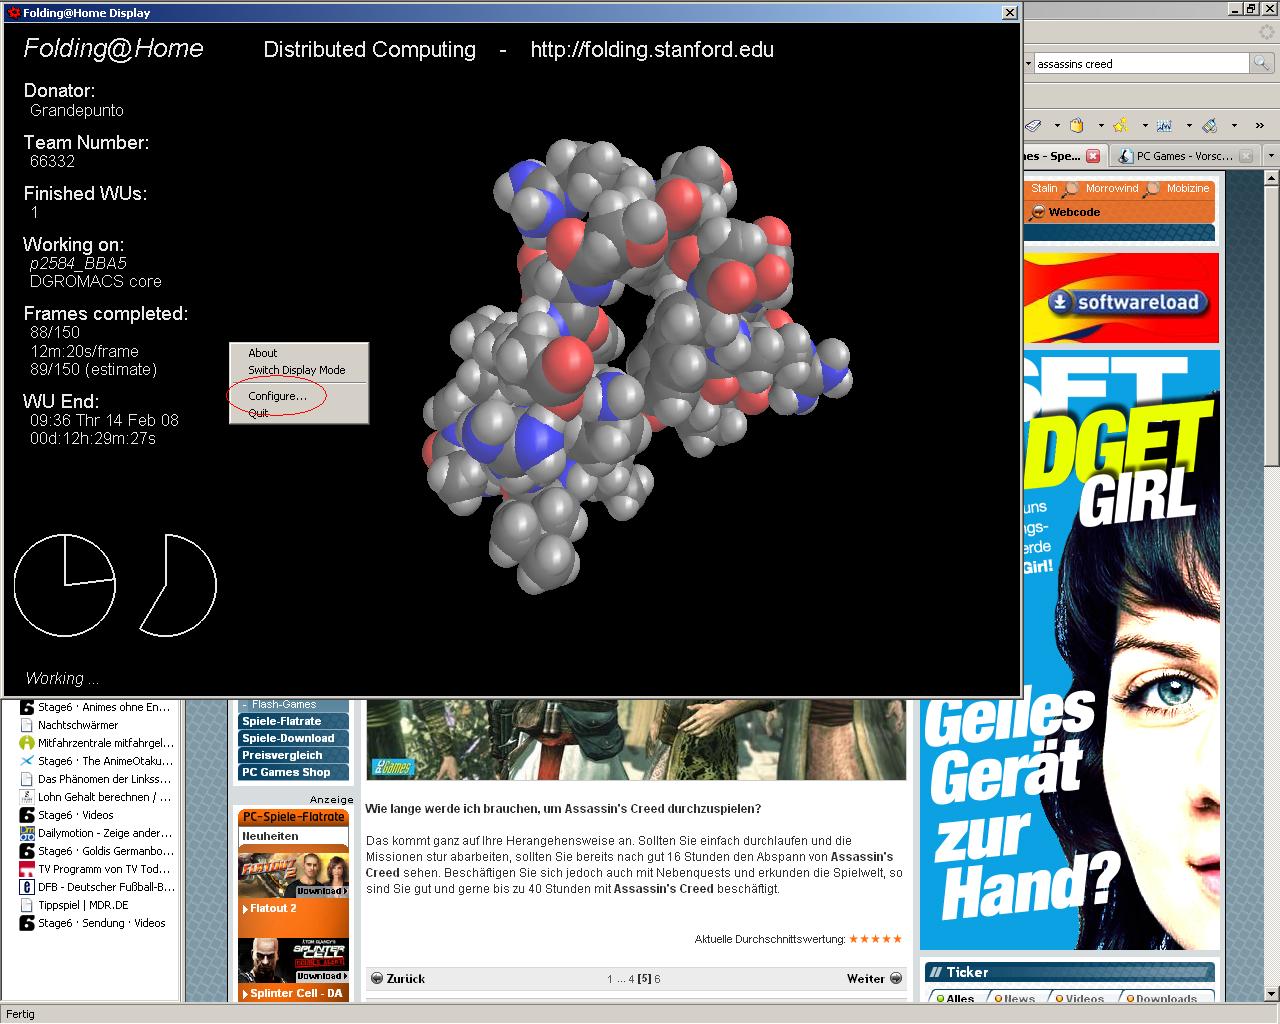Click the yellow shopping bag toolbar icon
This screenshot has height=1024, width=1280.
tap(1077, 125)
